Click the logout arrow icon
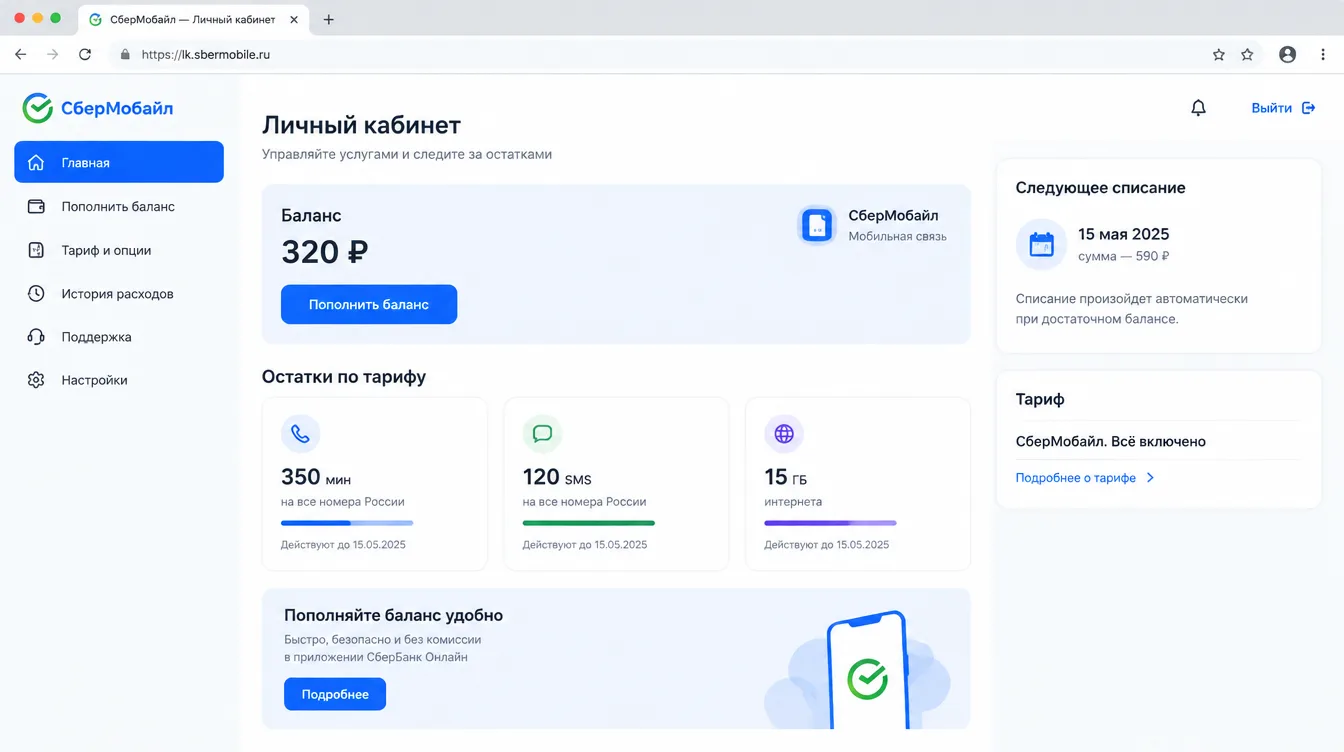The image size is (1344, 752). click(1308, 108)
